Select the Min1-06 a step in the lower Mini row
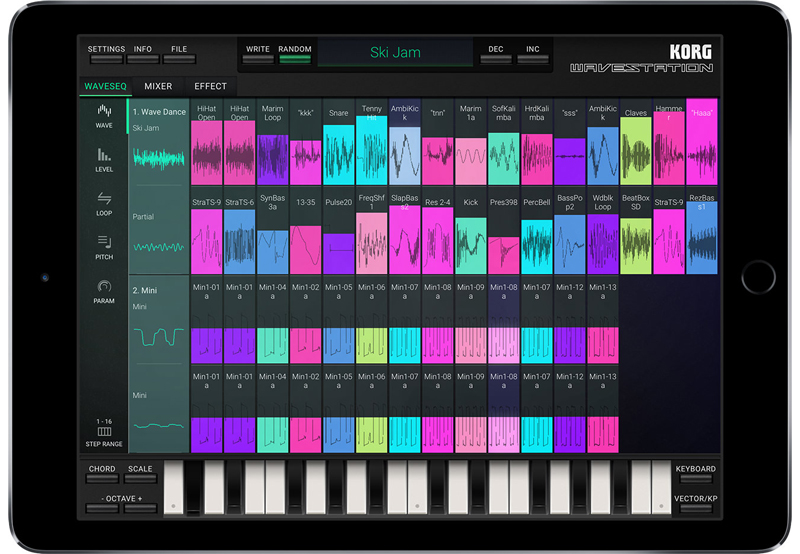This screenshot has width=800, height=554. coord(371,410)
